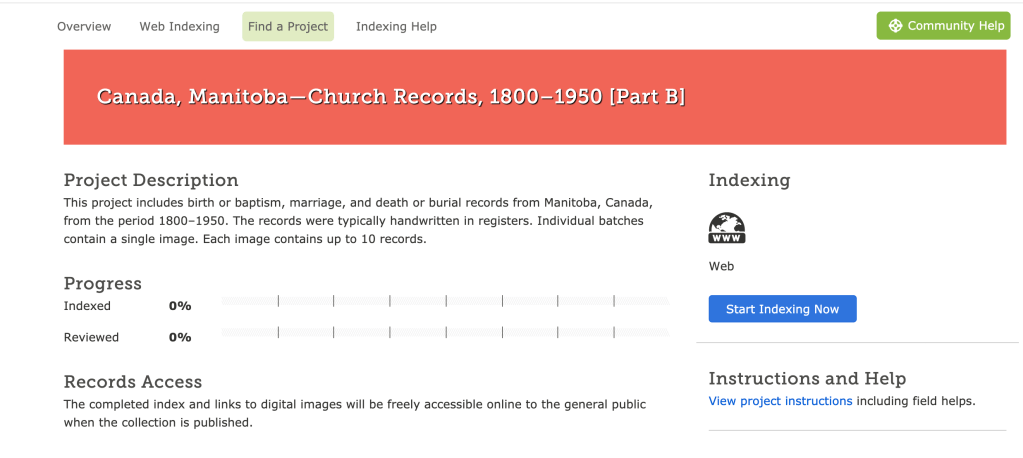Image resolution: width=1023 pixels, height=458 pixels.
Task: Open the View project instructions link
Action: [780, 401]
